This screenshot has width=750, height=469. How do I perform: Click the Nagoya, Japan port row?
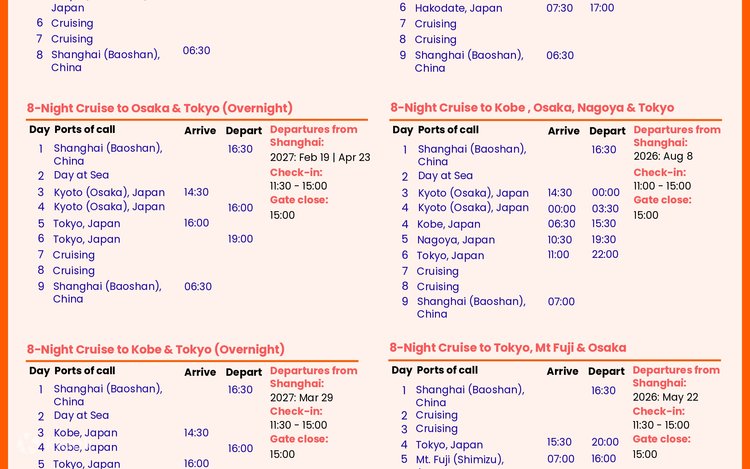click(456, 240)
